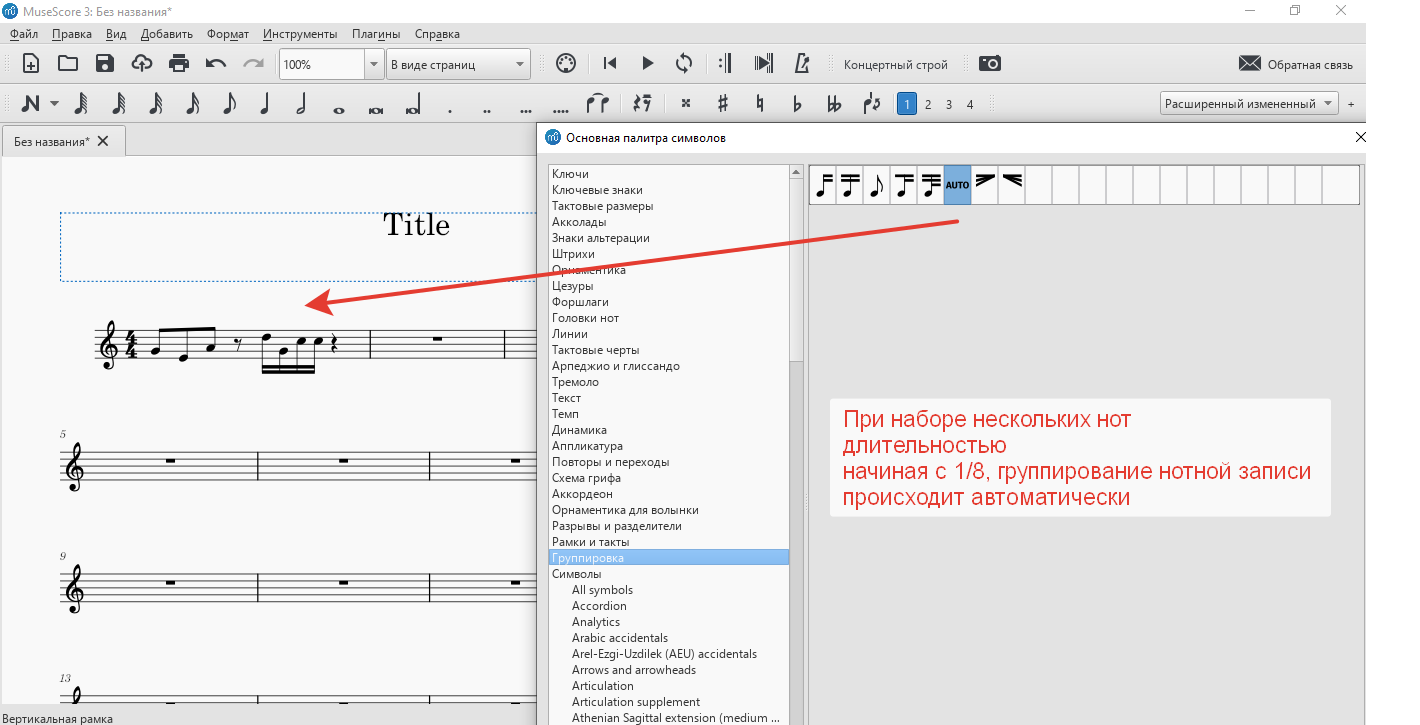Take a snapshot with the camera icon
The width and height of the screenshot is (1420, 725).
(989, 64)
